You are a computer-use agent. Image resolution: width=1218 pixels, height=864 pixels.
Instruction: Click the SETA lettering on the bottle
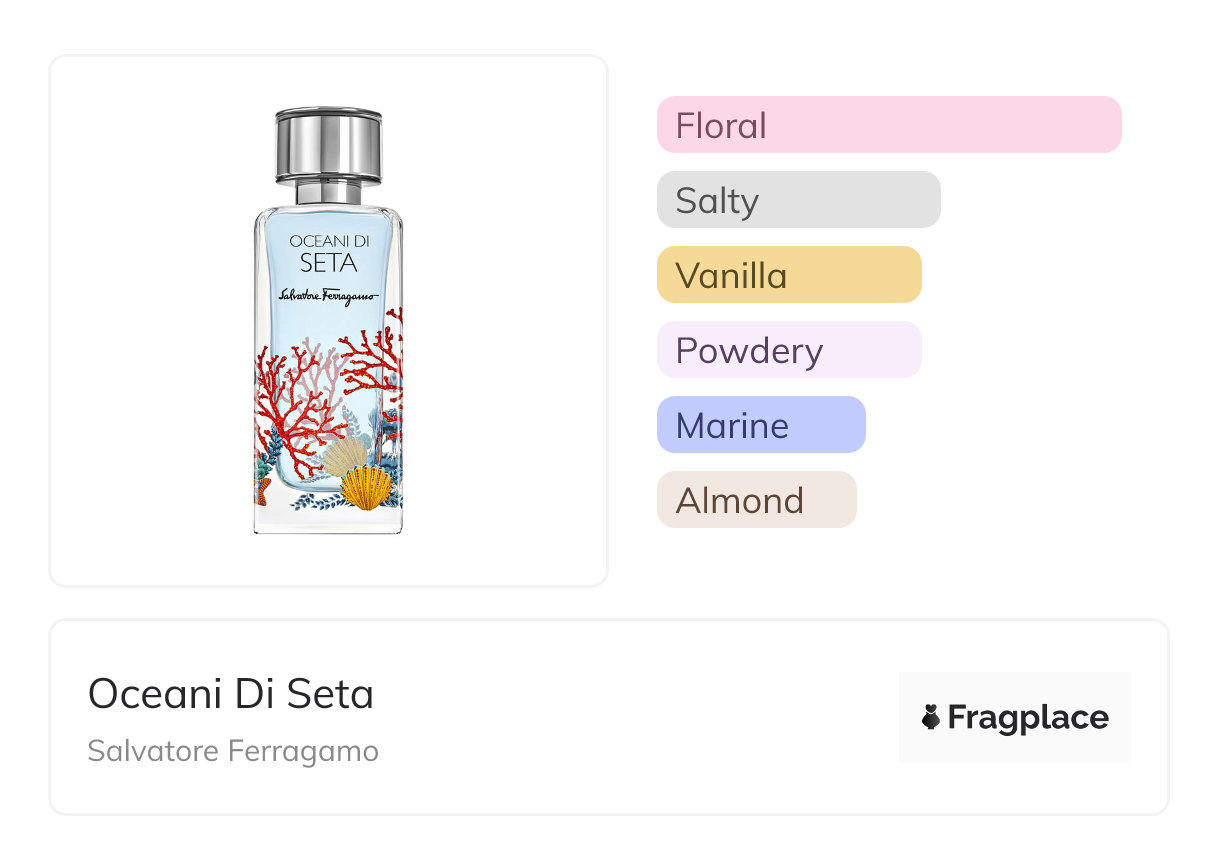[x=328, y=264]
